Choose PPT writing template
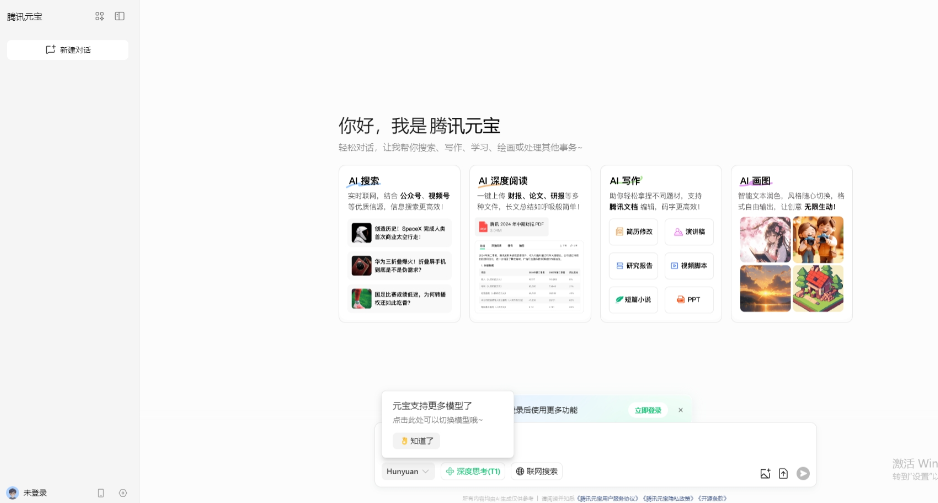This screenshot has width=938, height=503. pos(689,300)
